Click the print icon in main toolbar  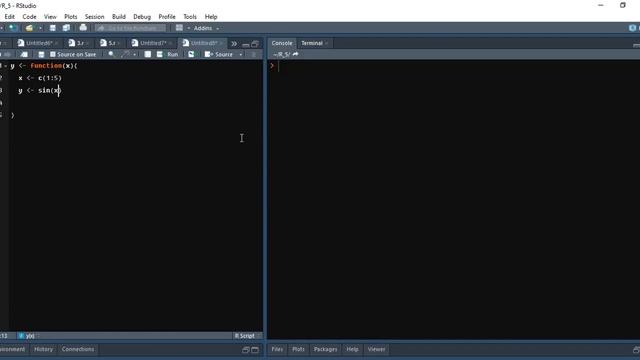(83, 28)
